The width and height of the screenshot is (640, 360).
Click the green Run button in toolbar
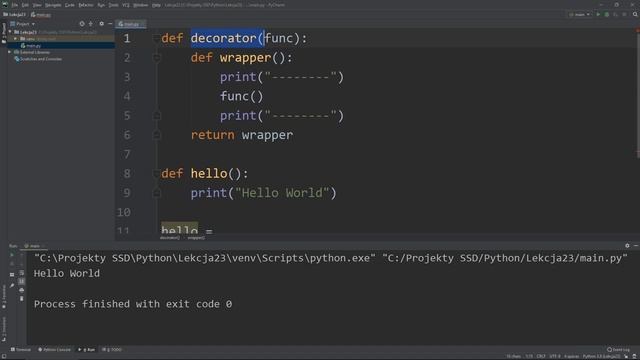[598, 14]
